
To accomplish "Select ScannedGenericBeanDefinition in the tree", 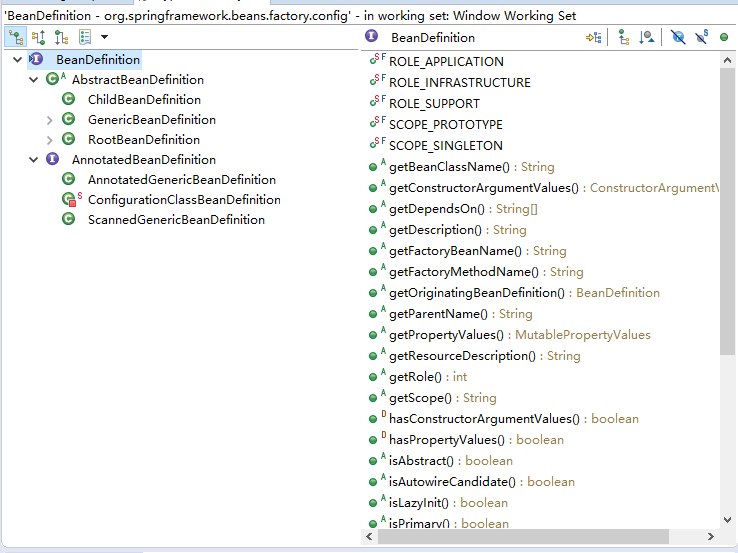I will 176,220.
